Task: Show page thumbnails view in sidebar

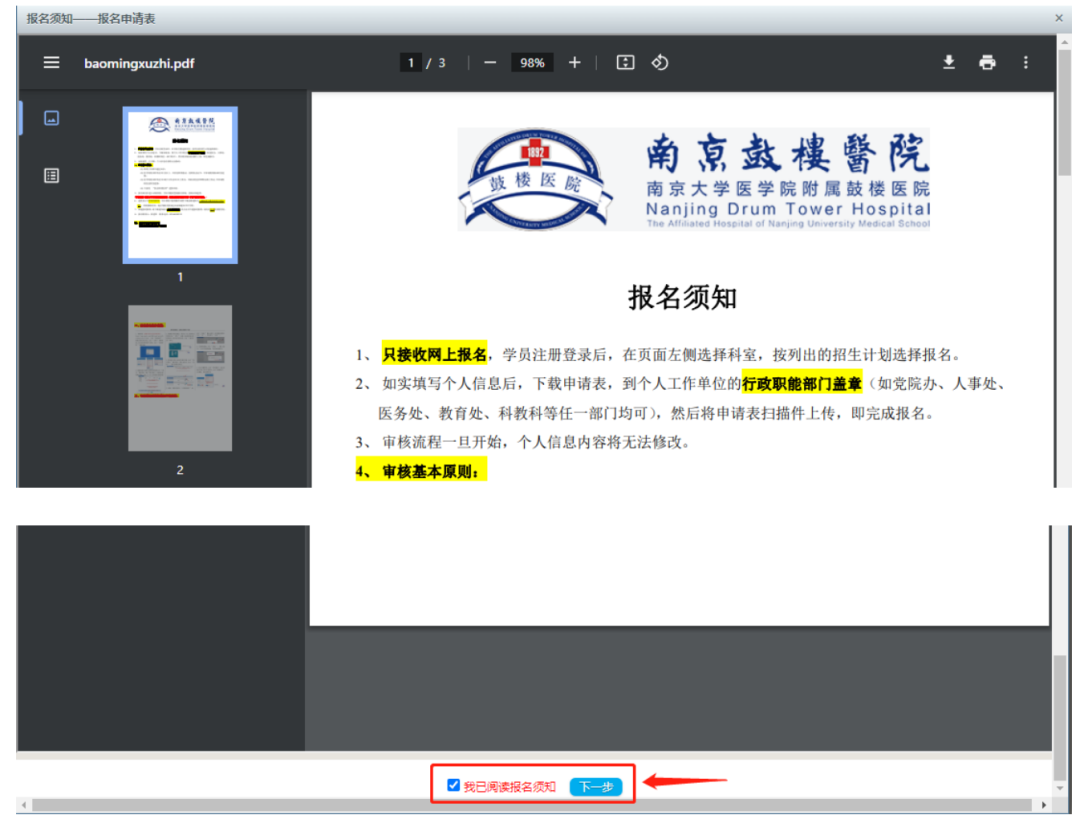Action: point(52,118)
